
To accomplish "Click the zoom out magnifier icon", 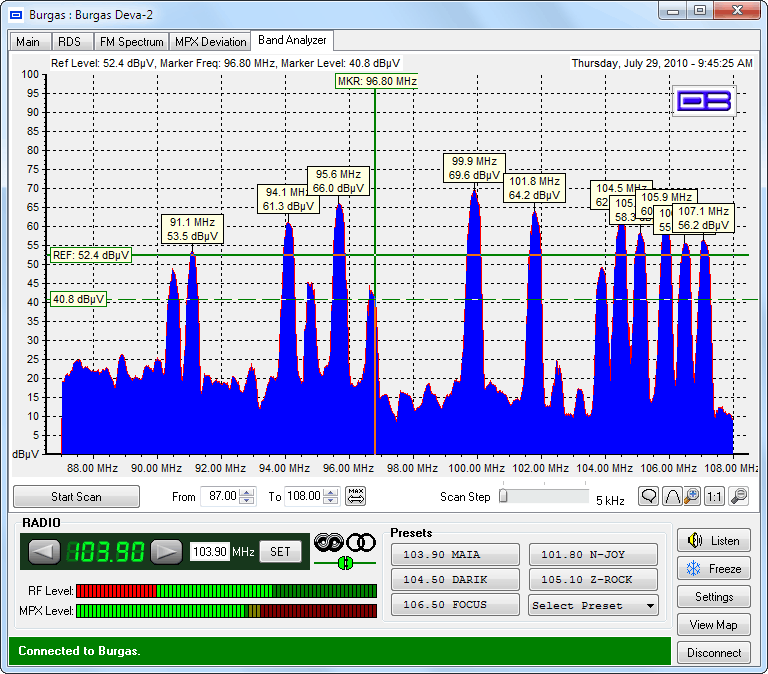I will coord(738,496).
